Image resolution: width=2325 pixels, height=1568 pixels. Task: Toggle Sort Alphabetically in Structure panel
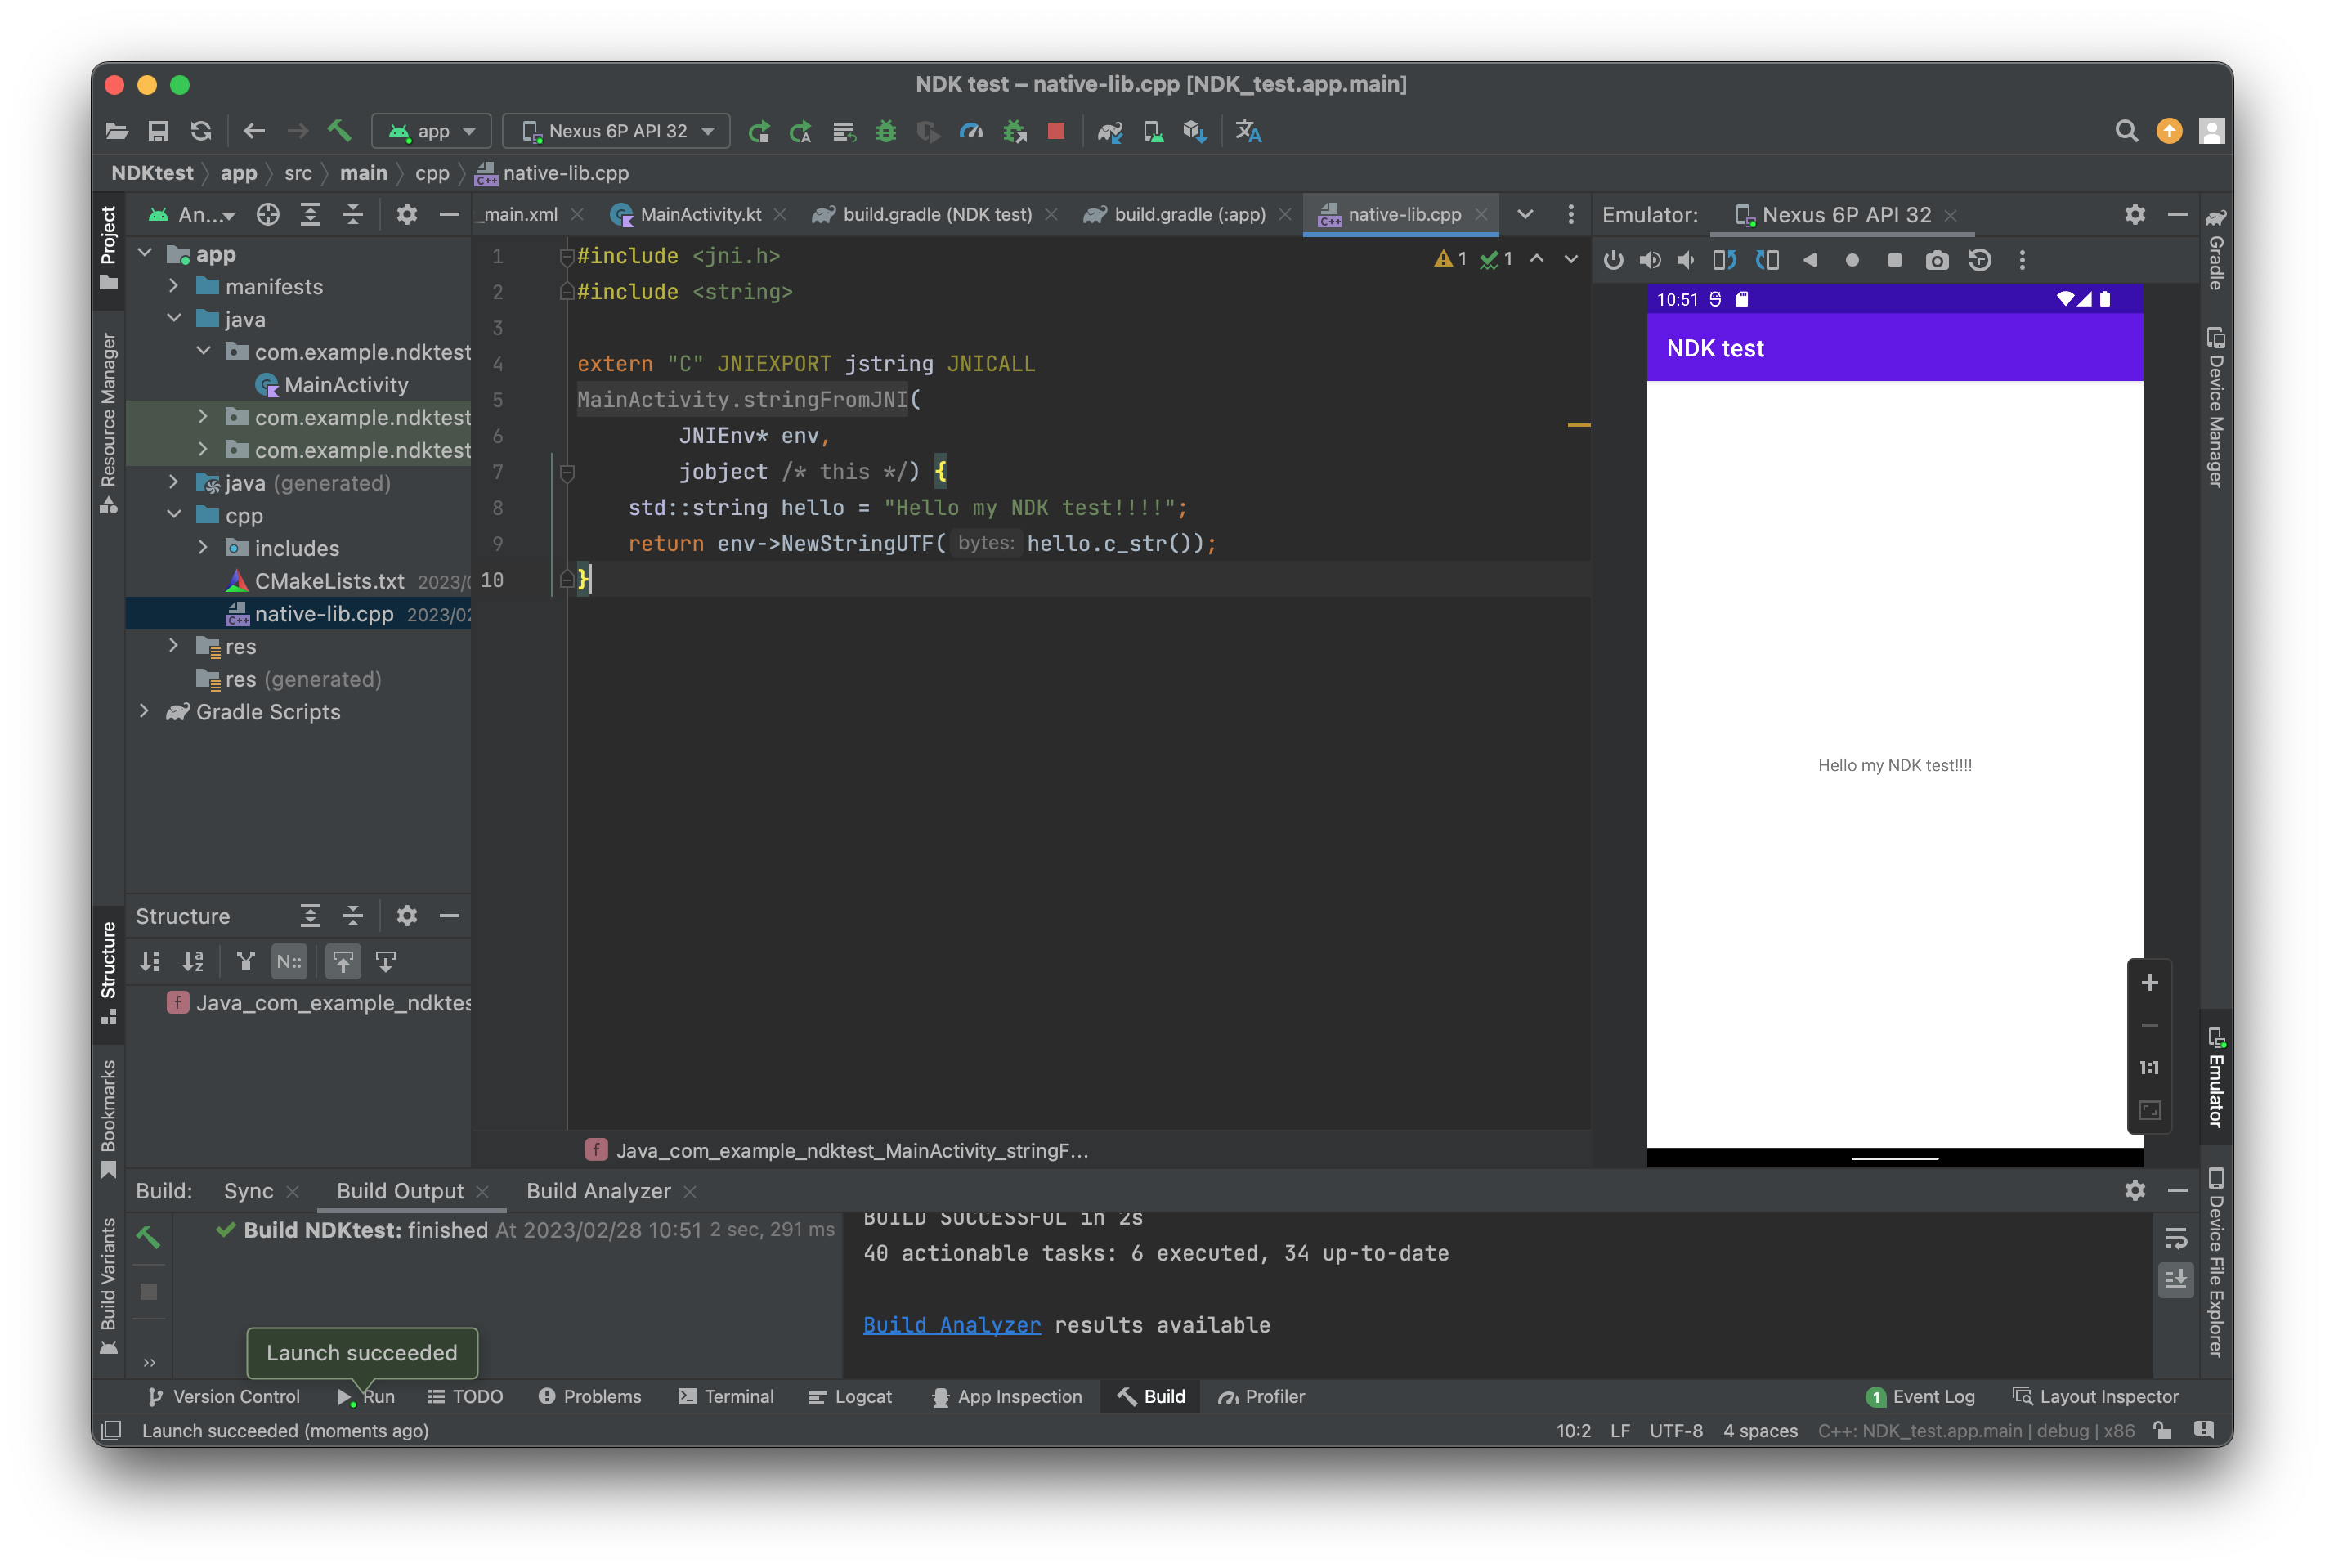(193, 962)
